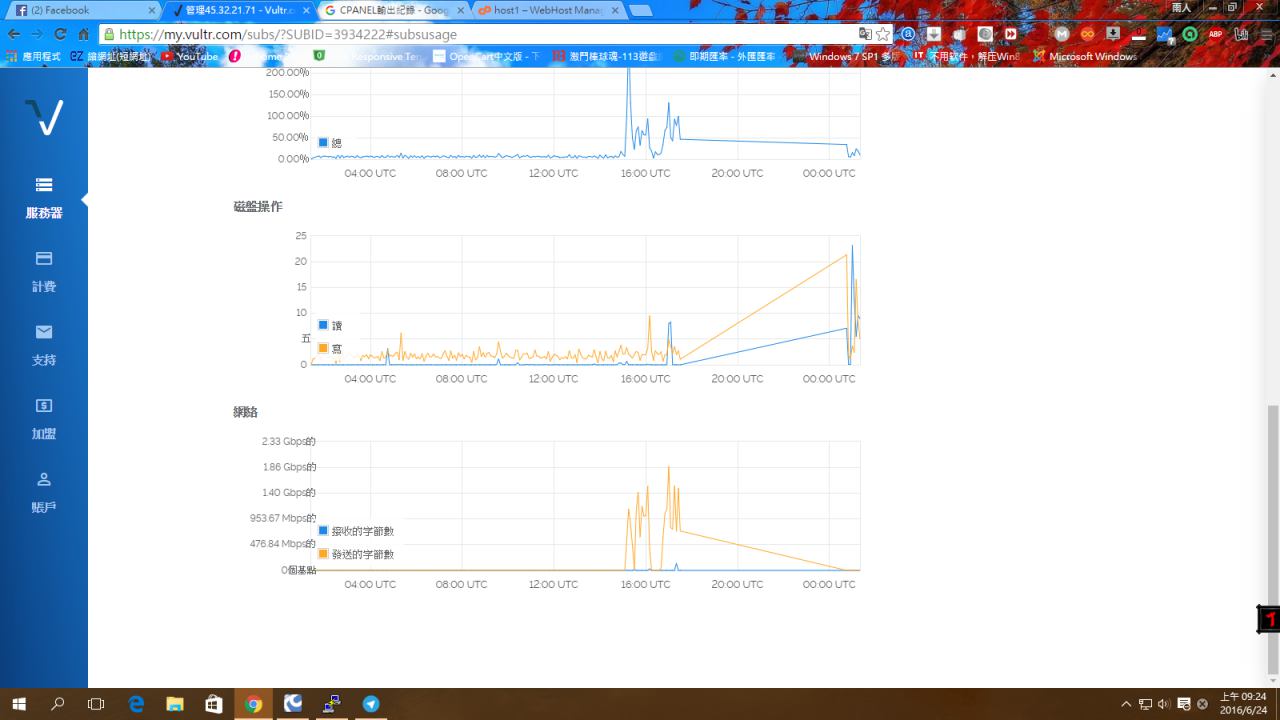Open the Microsoft Windows bookmark
Image resolution: width=1280 pixels, height=720 pixels.
[x=1085, y=57]
